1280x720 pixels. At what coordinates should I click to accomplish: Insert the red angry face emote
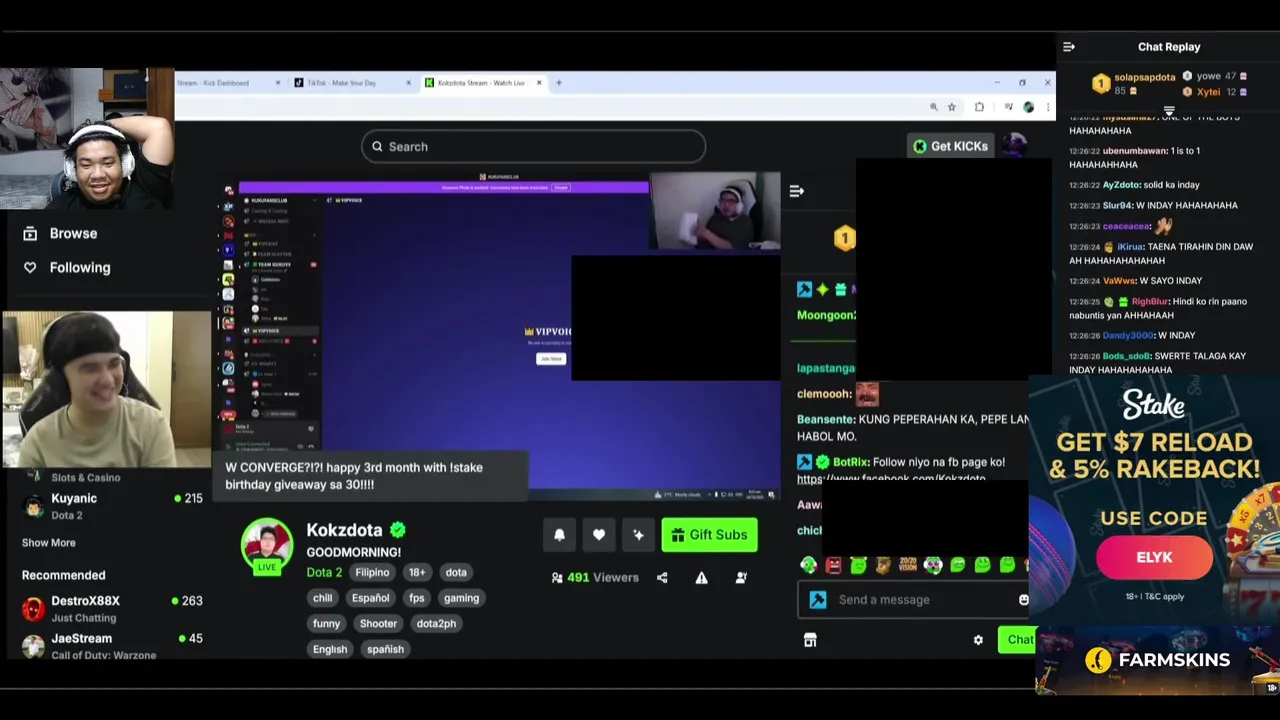833,565
